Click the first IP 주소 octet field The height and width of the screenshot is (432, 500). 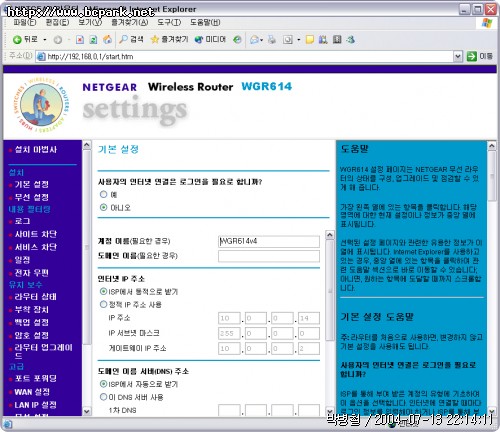tap(229, 318)
